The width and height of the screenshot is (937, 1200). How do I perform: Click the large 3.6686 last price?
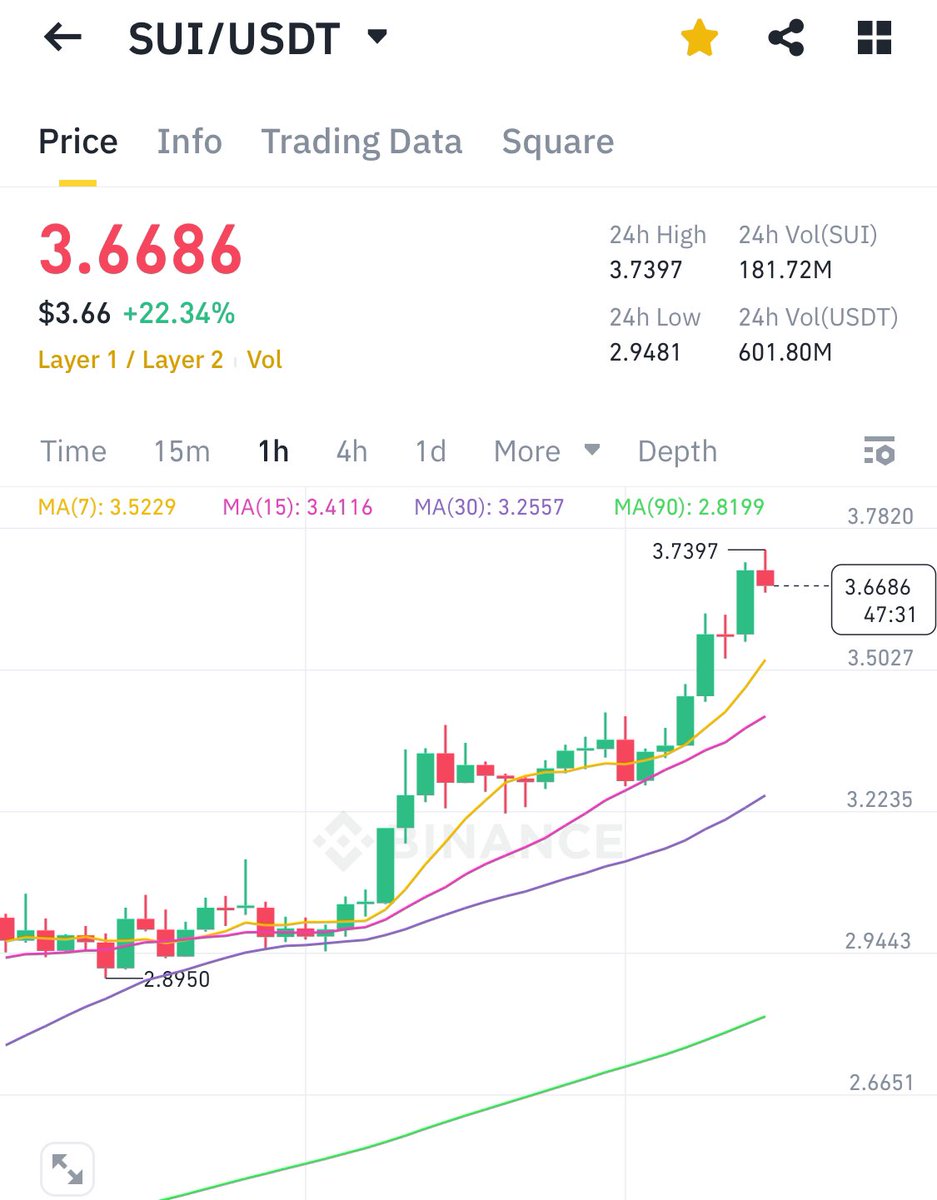pos(141,249)
